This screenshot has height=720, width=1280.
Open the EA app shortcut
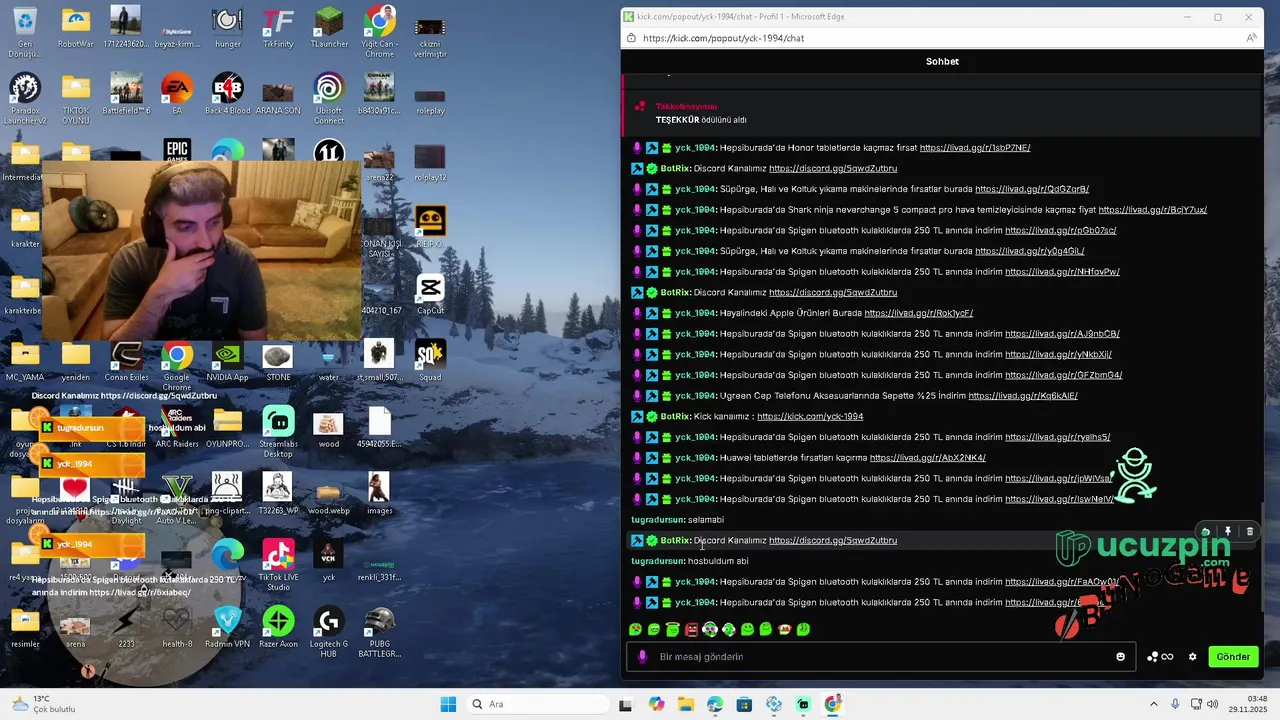[177, 94]
